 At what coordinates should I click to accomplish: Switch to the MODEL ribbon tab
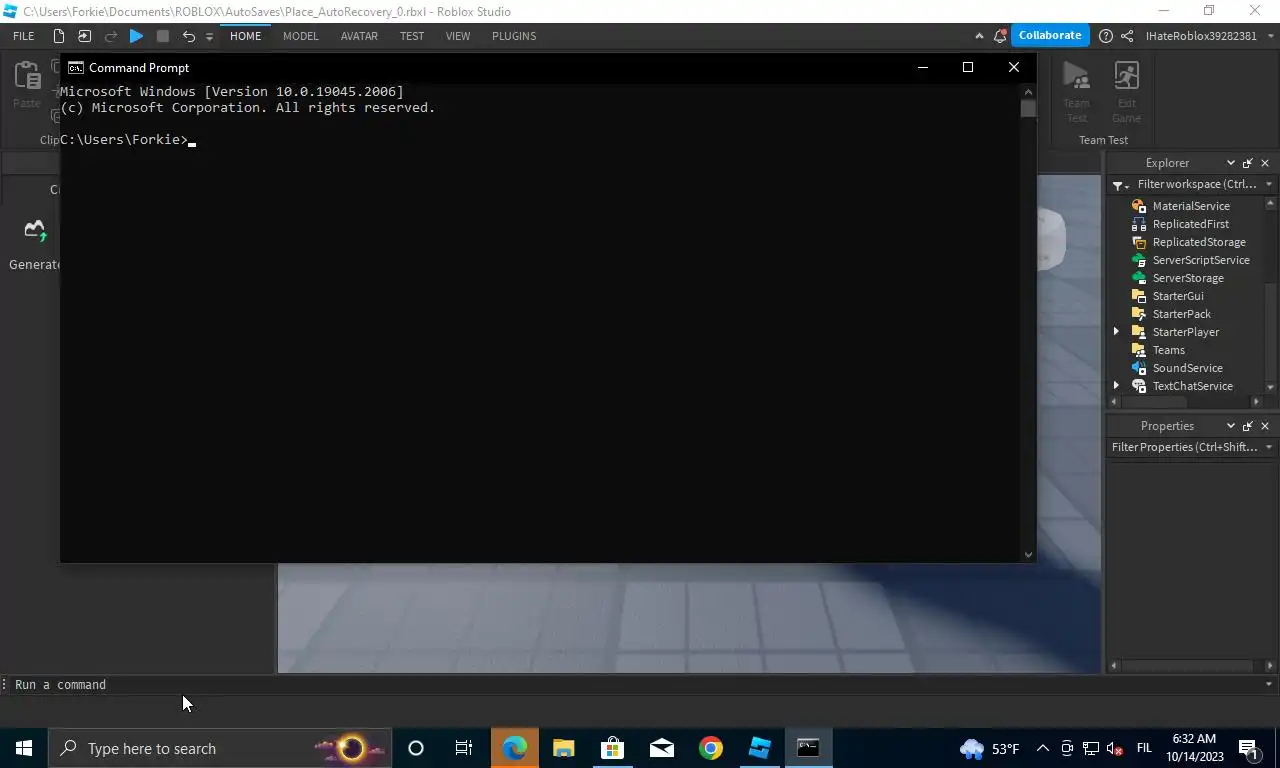(300, 36)
